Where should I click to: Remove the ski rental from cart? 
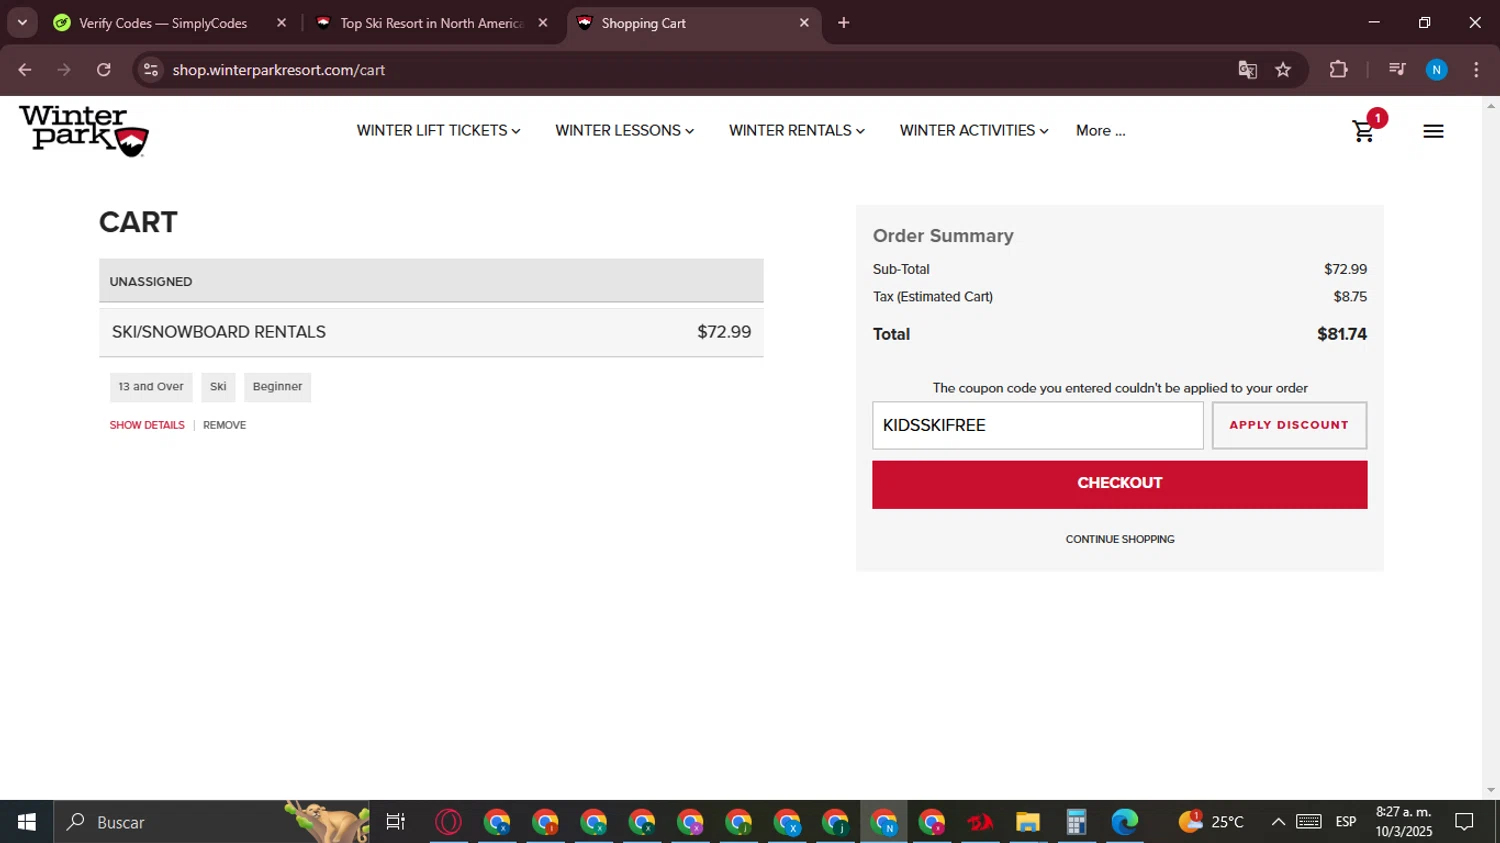(x=224, y=425)
